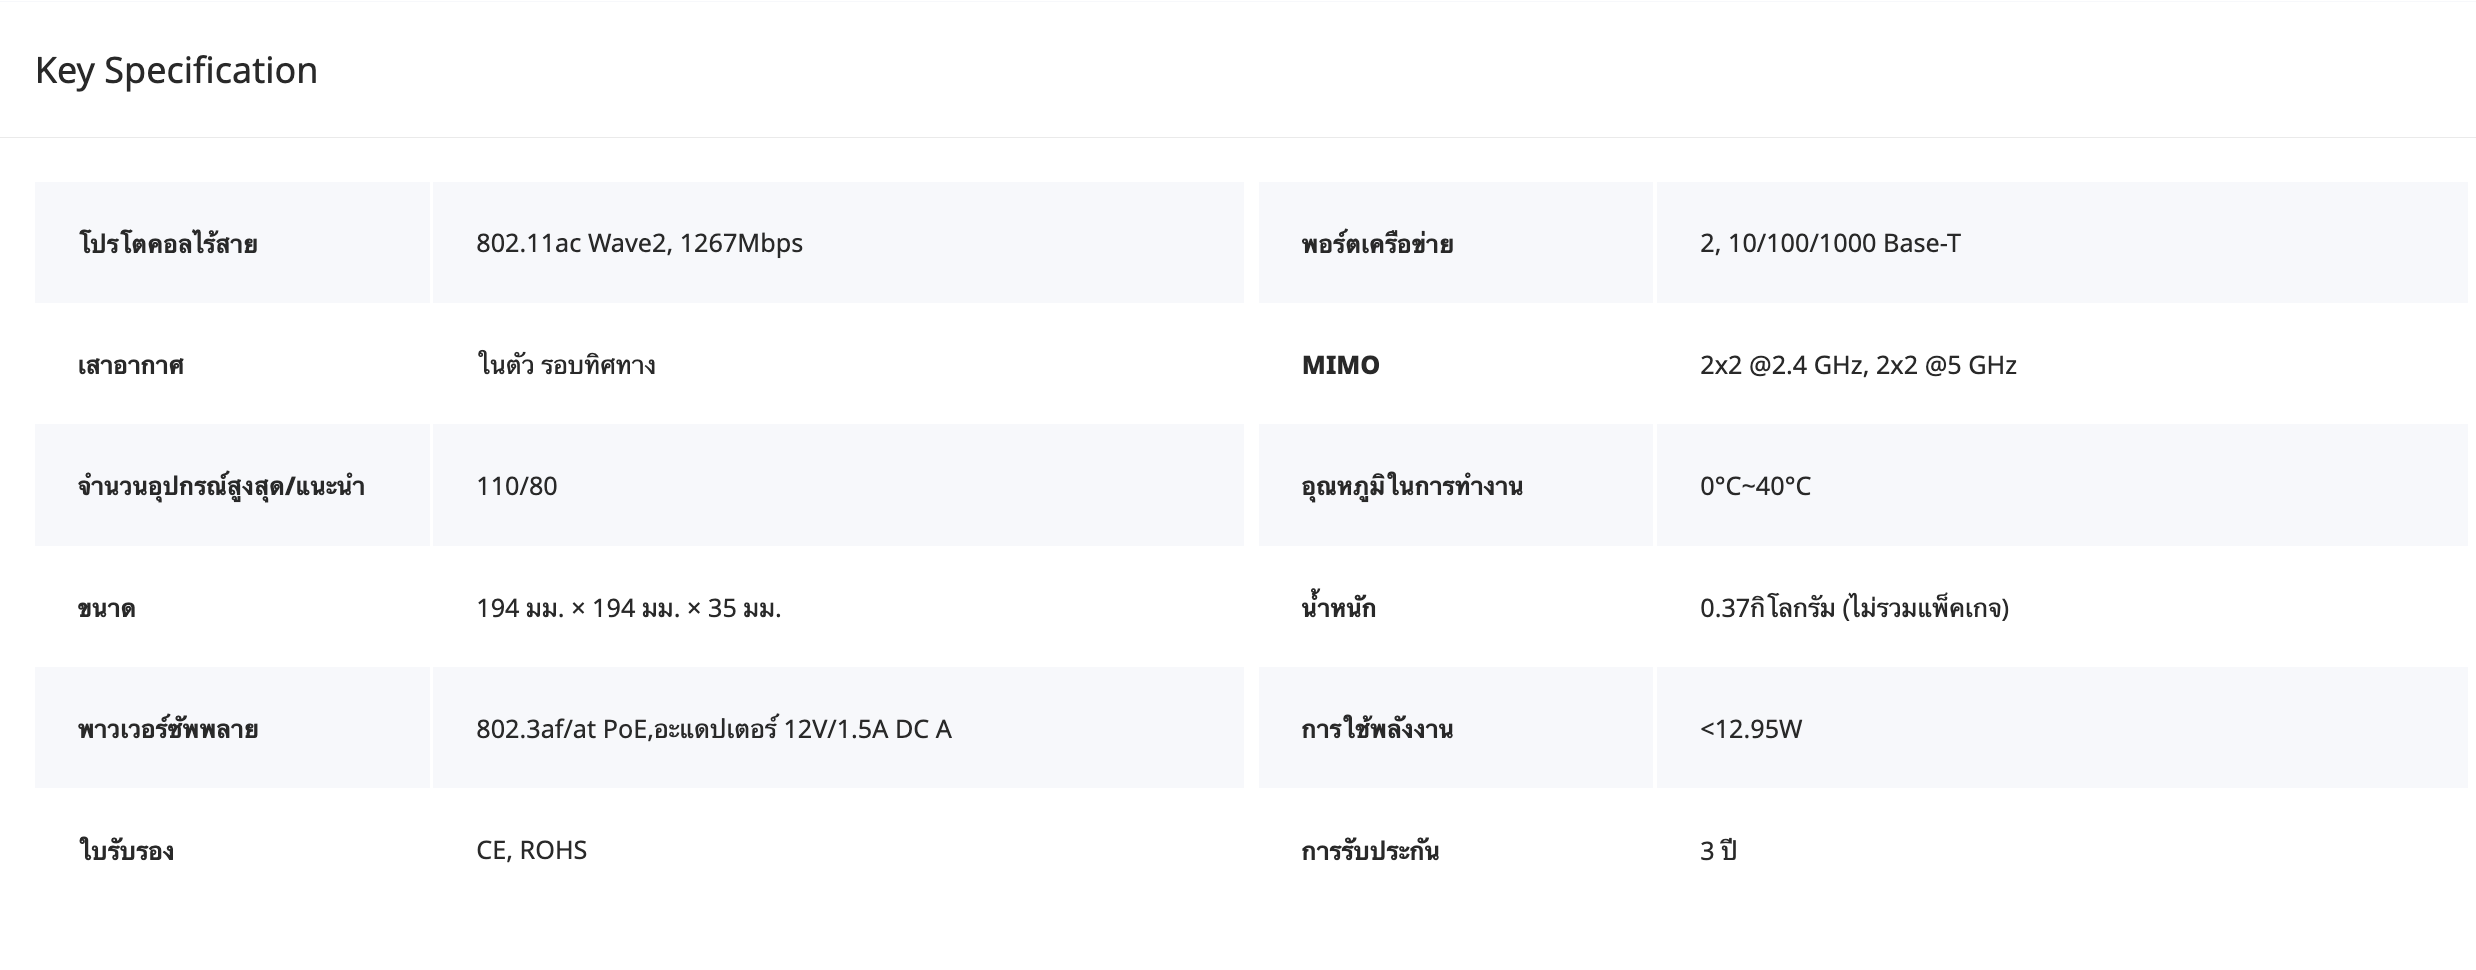The image size is (2476, 970).
Task: Select the 2, 10/100/1000 Base-T value
Action: point(1830,243)
